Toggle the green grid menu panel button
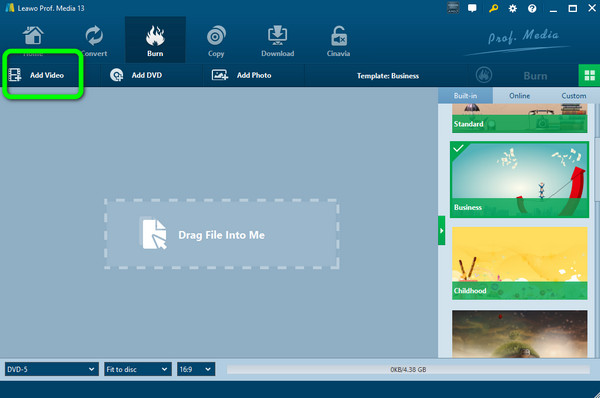Image resolution: width=600 pixels, height=398 pixels. coord(589,75)
